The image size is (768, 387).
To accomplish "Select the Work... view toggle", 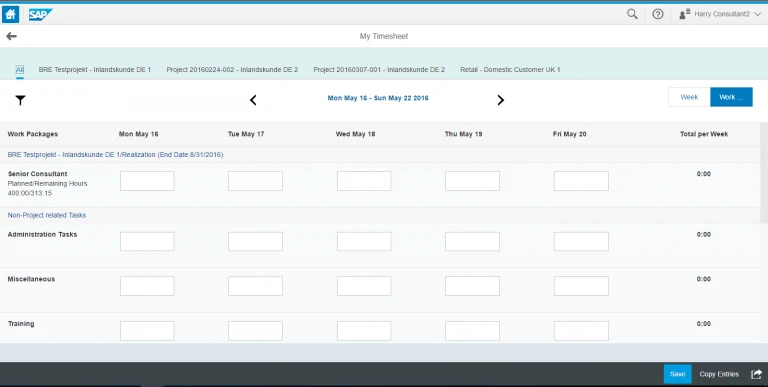I will 731,97.
